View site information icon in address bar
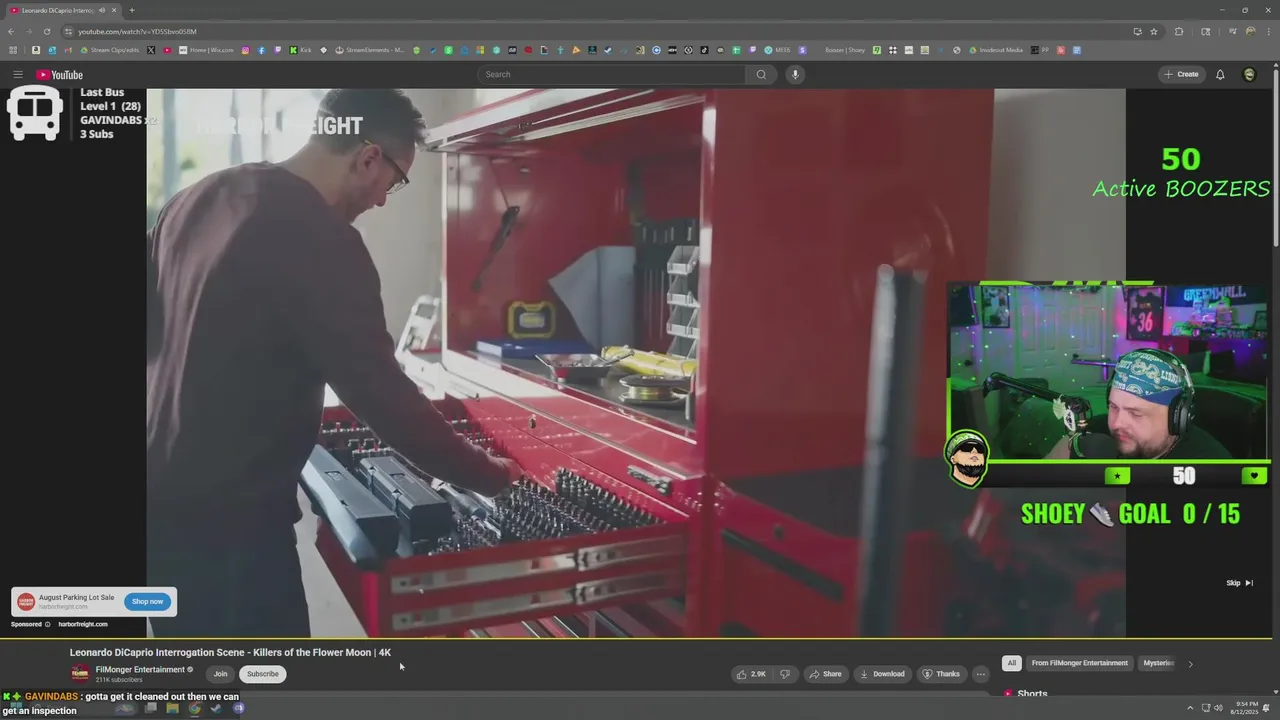The height and width of the screenshot is (720, 1280). click(x=68, y=31)
